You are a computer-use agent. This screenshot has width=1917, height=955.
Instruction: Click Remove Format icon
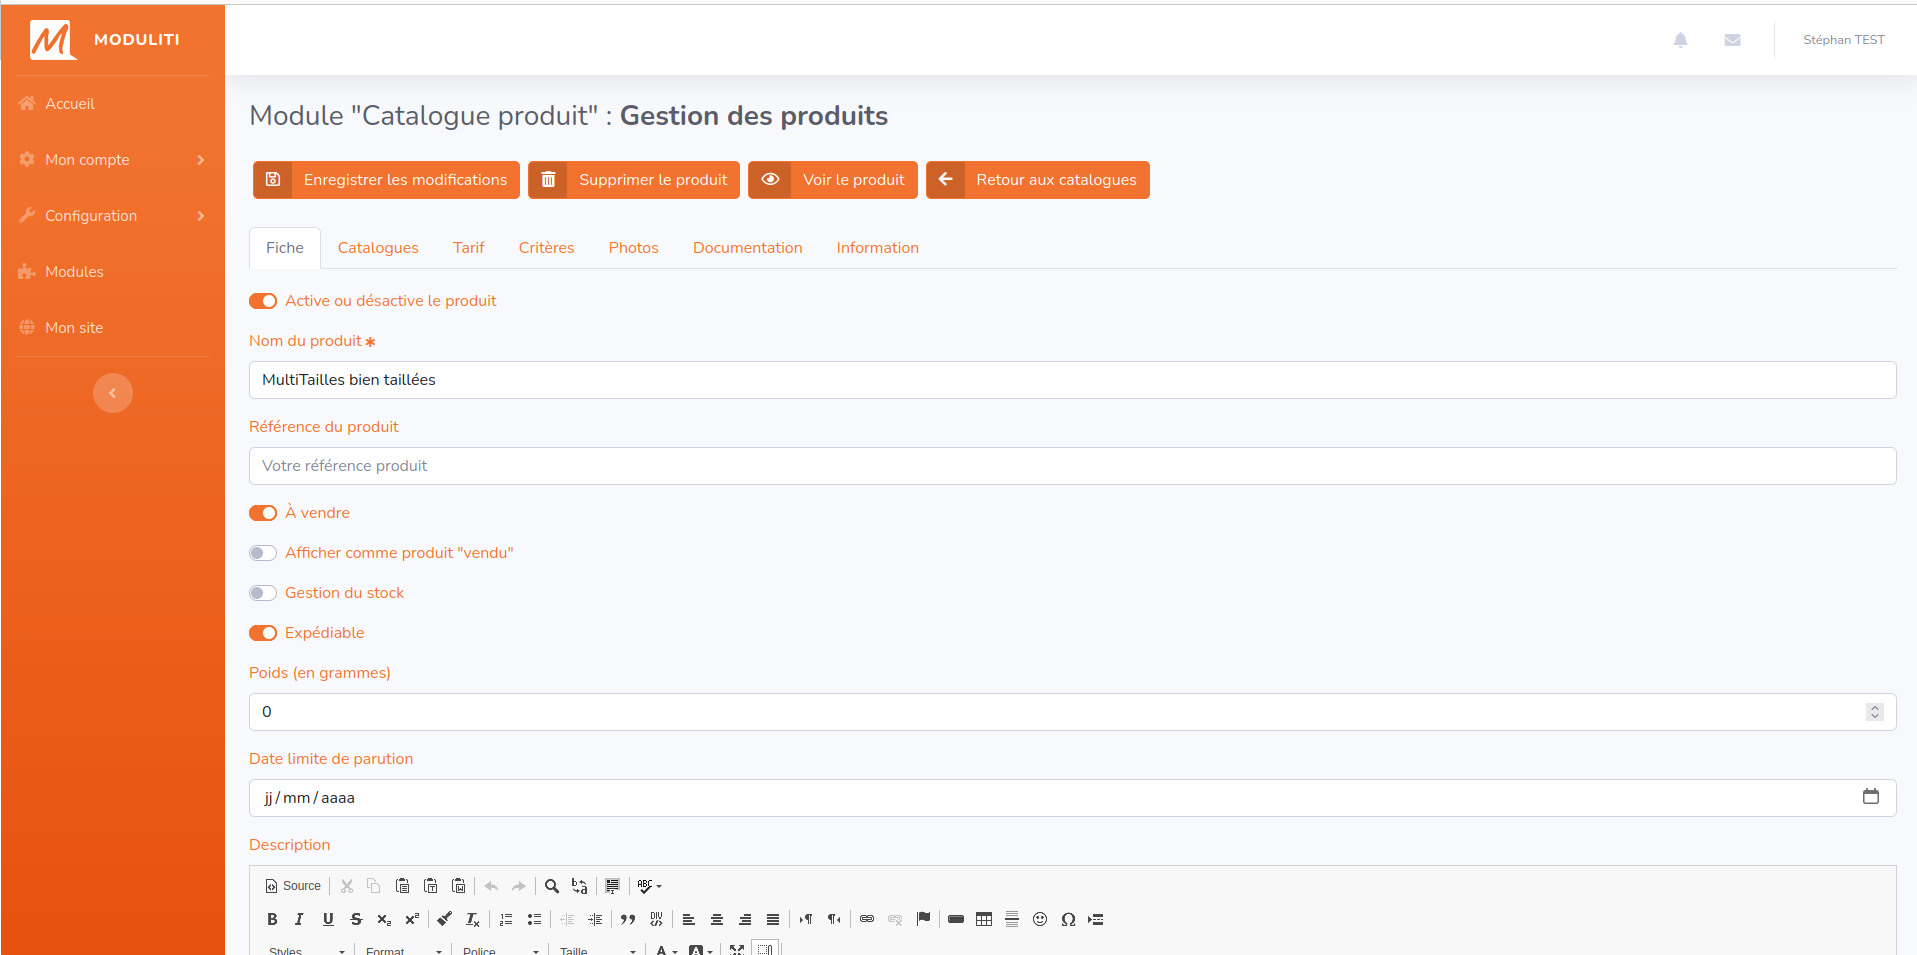472,919
